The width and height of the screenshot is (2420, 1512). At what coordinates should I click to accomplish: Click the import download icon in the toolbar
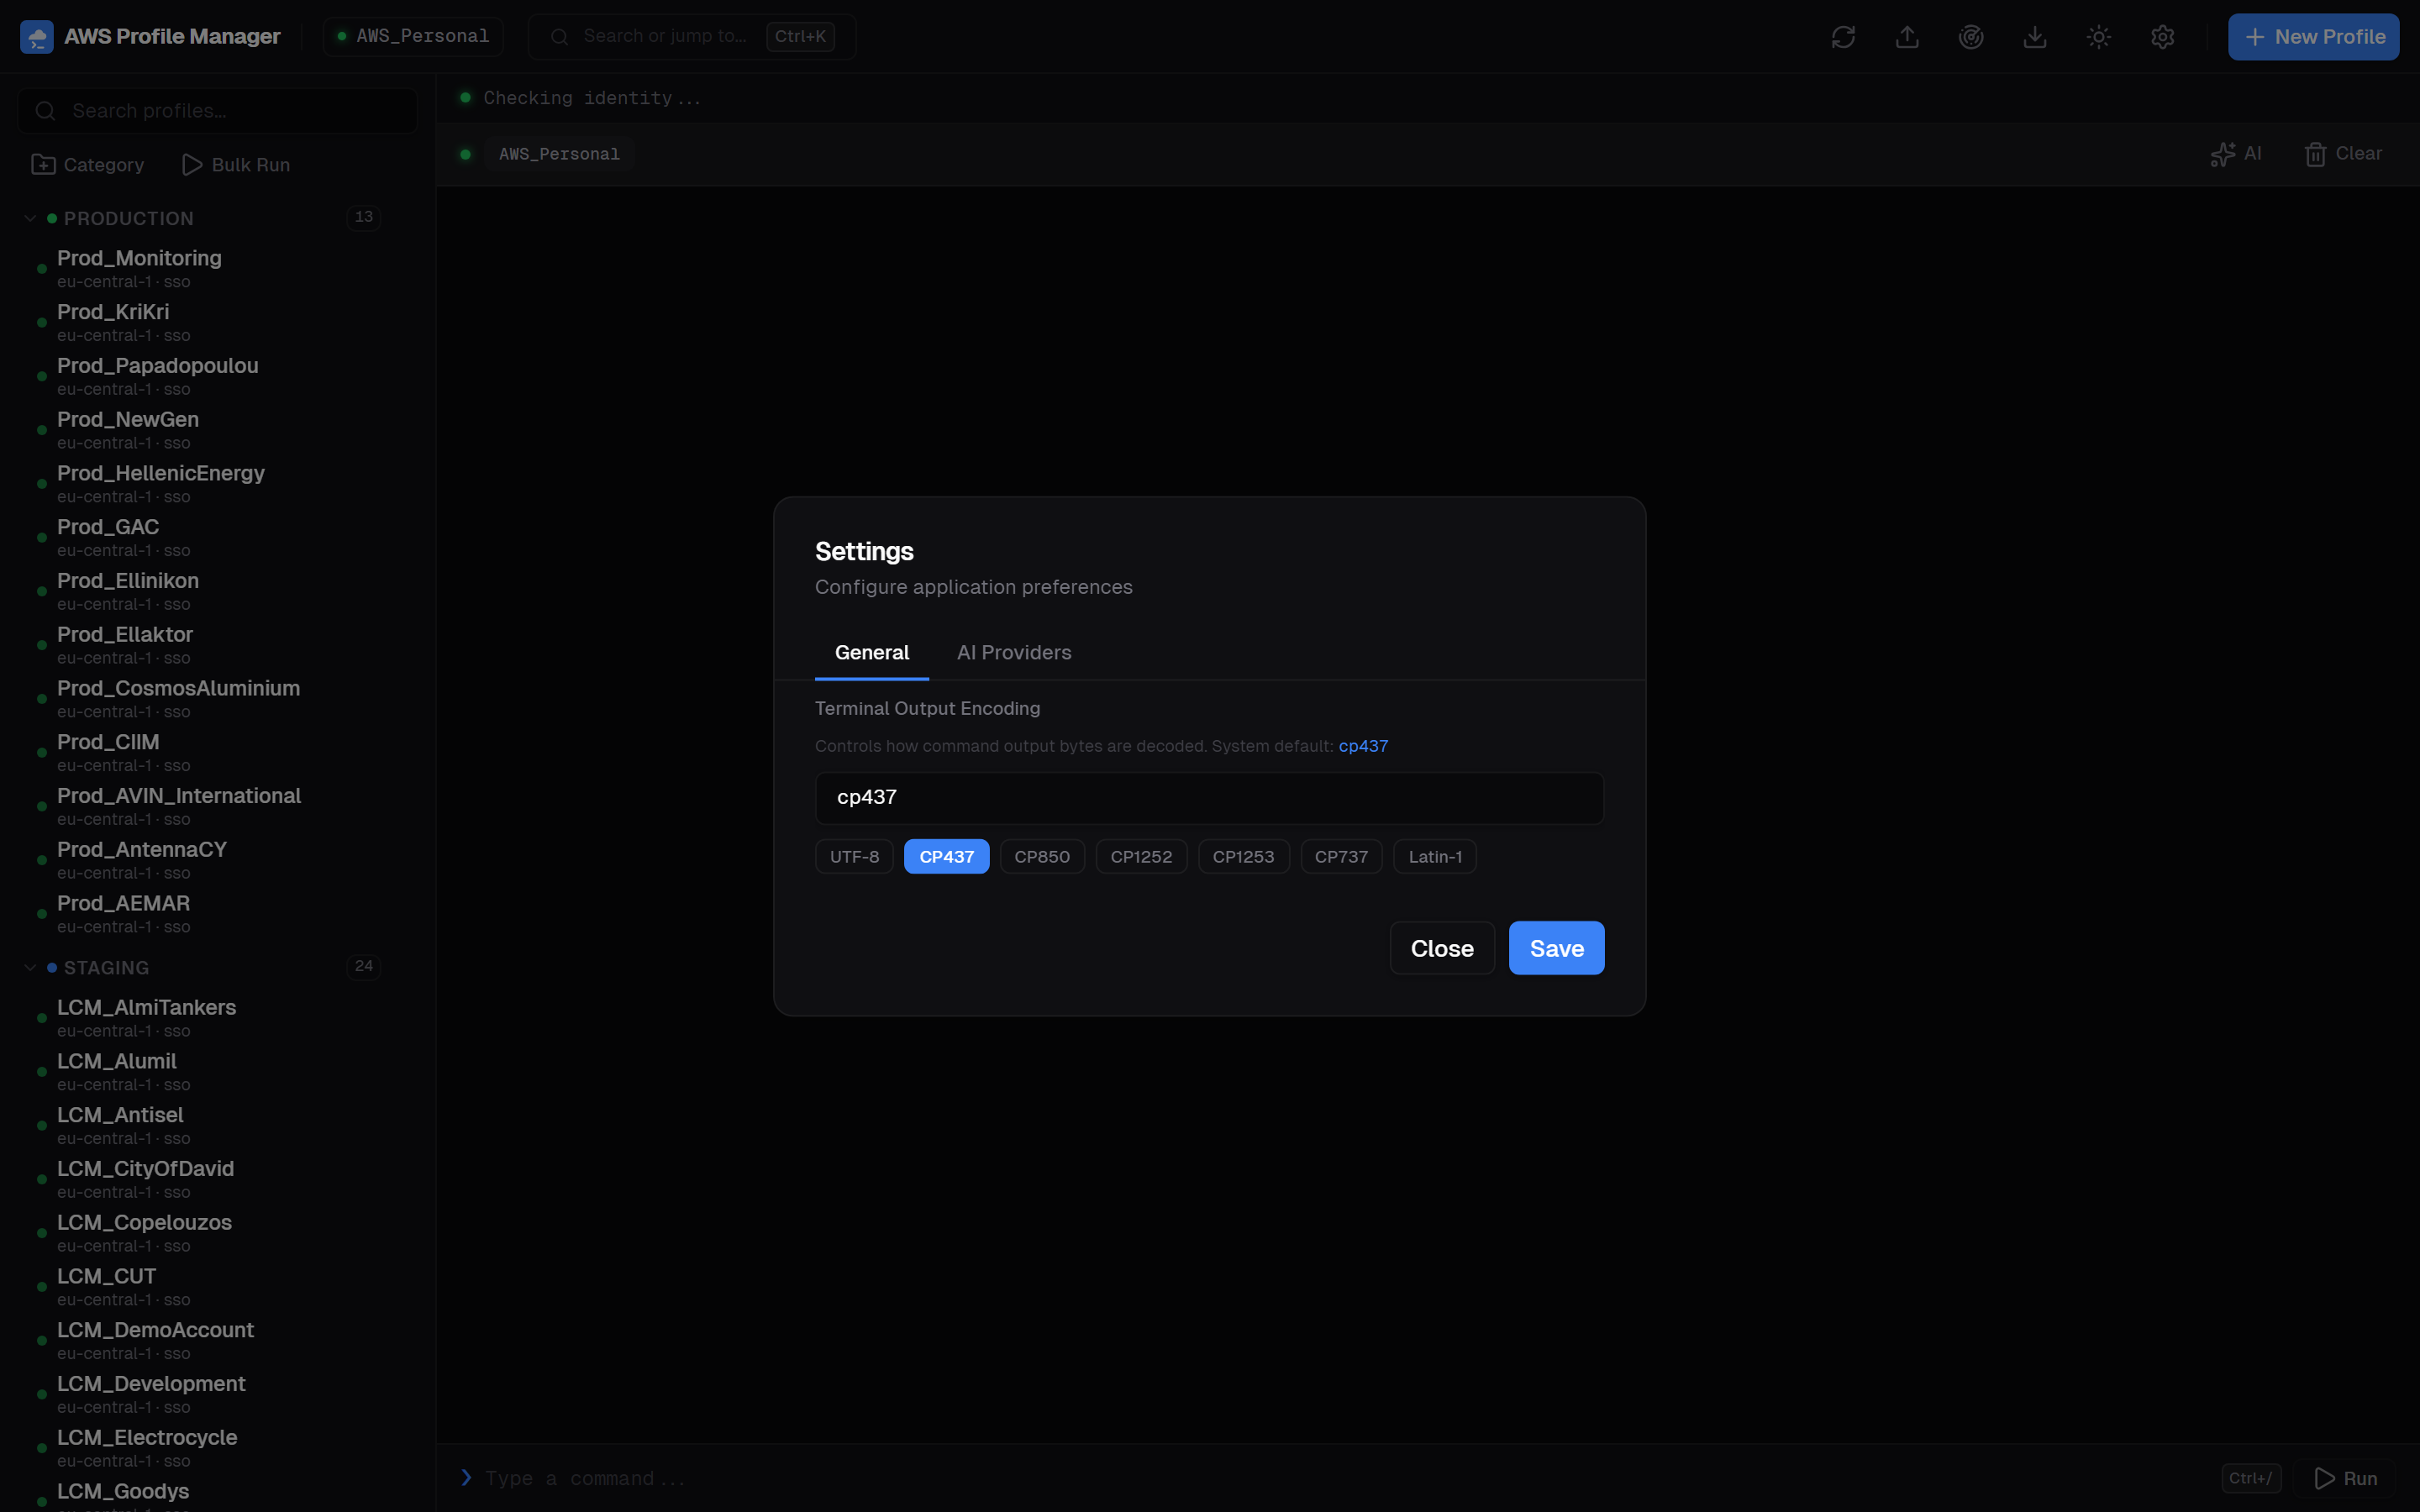[2036, 37]
